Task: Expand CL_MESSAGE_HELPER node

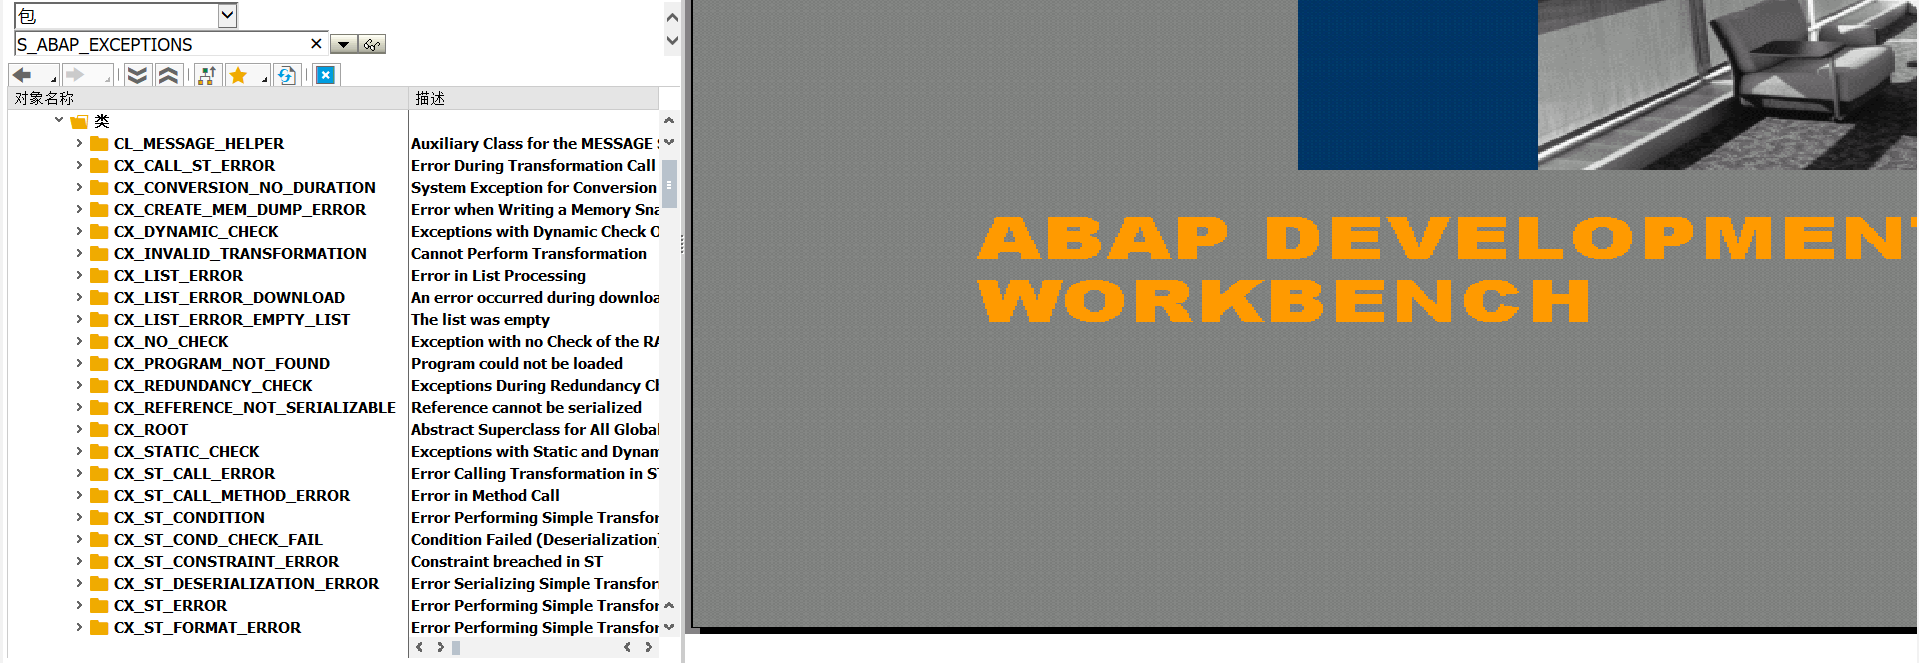Action: [79, 143]
